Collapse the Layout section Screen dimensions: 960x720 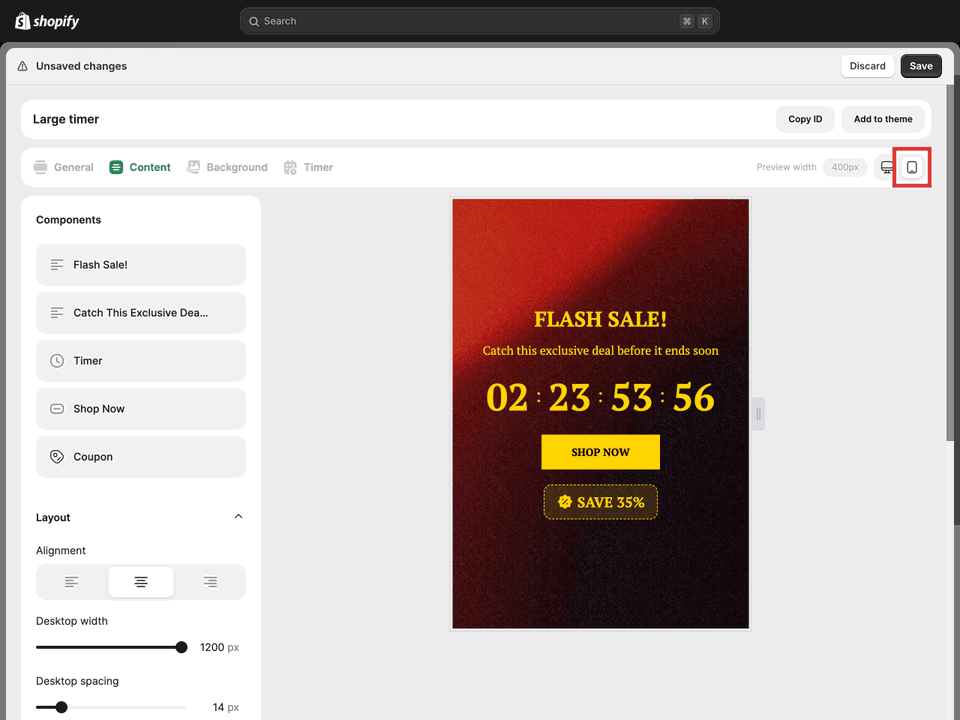[x=238, y=516]
